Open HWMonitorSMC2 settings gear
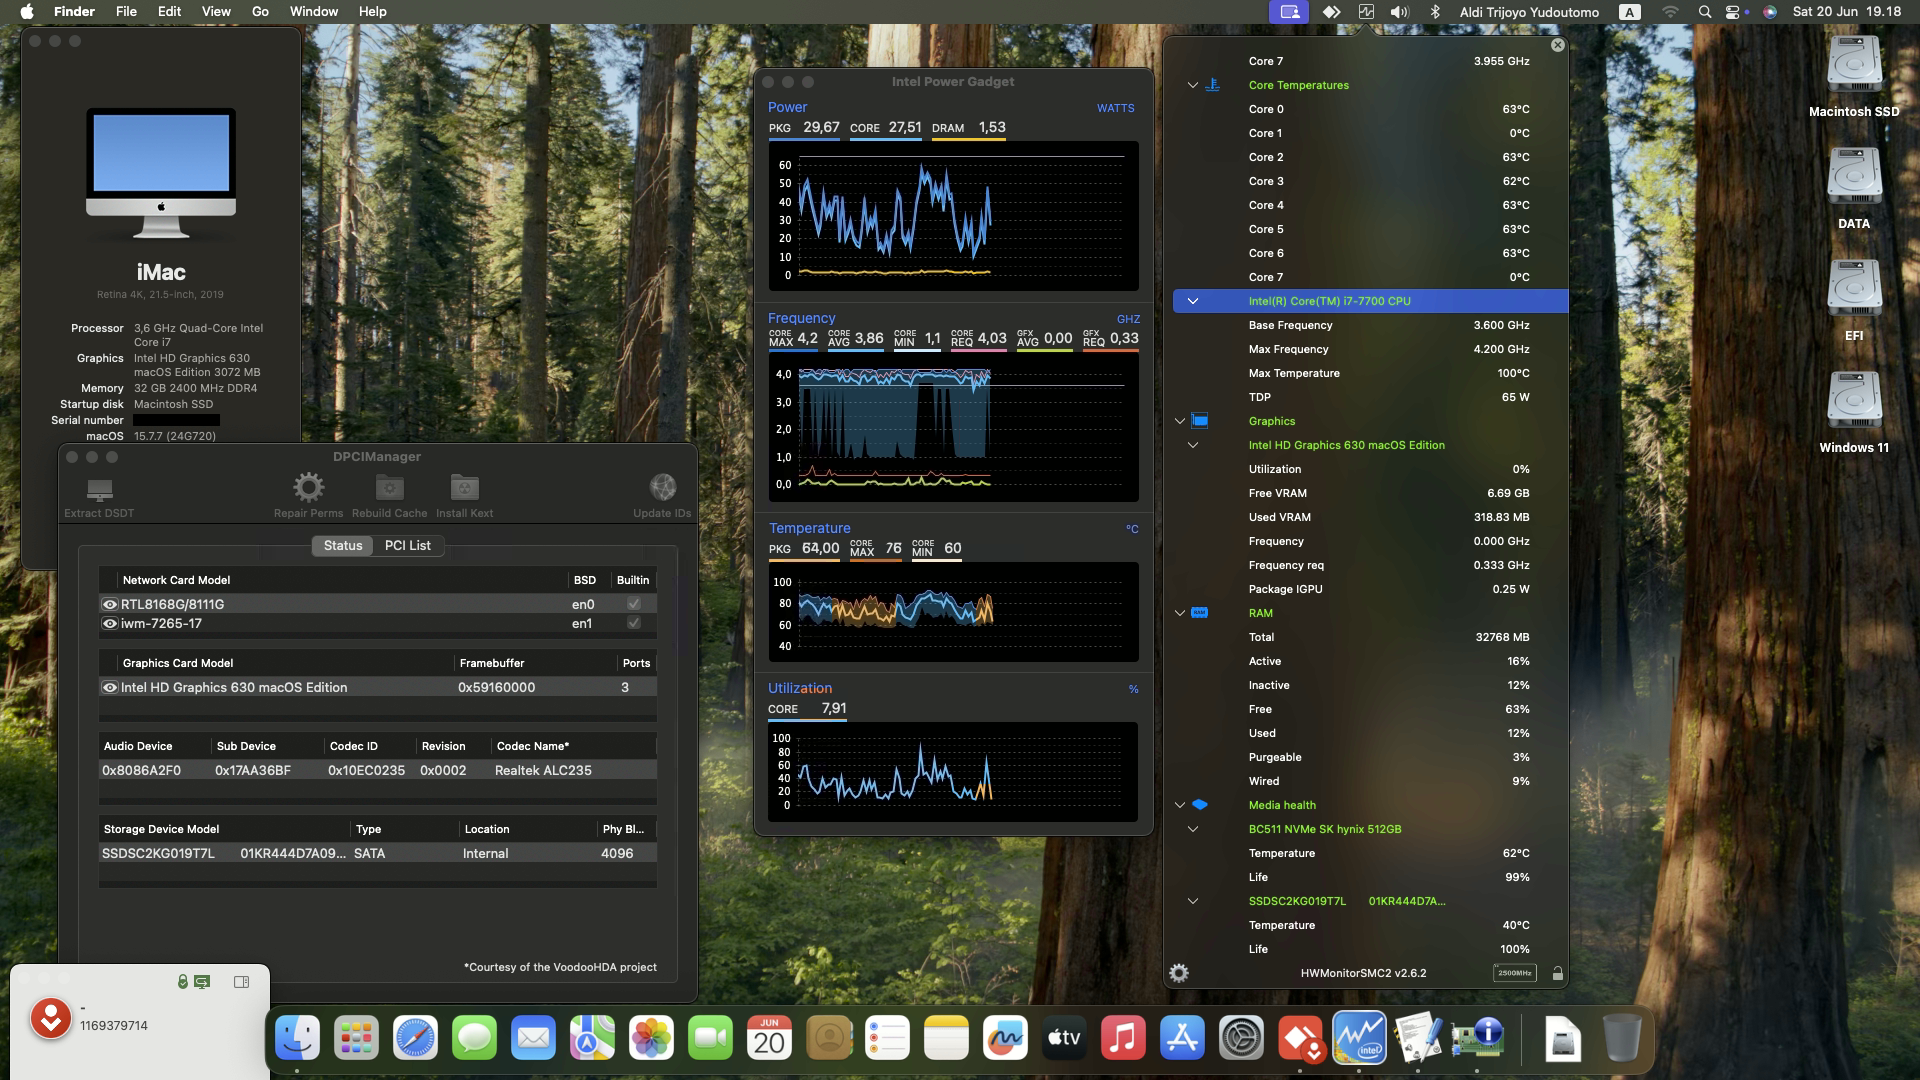 pos(1179,973)
